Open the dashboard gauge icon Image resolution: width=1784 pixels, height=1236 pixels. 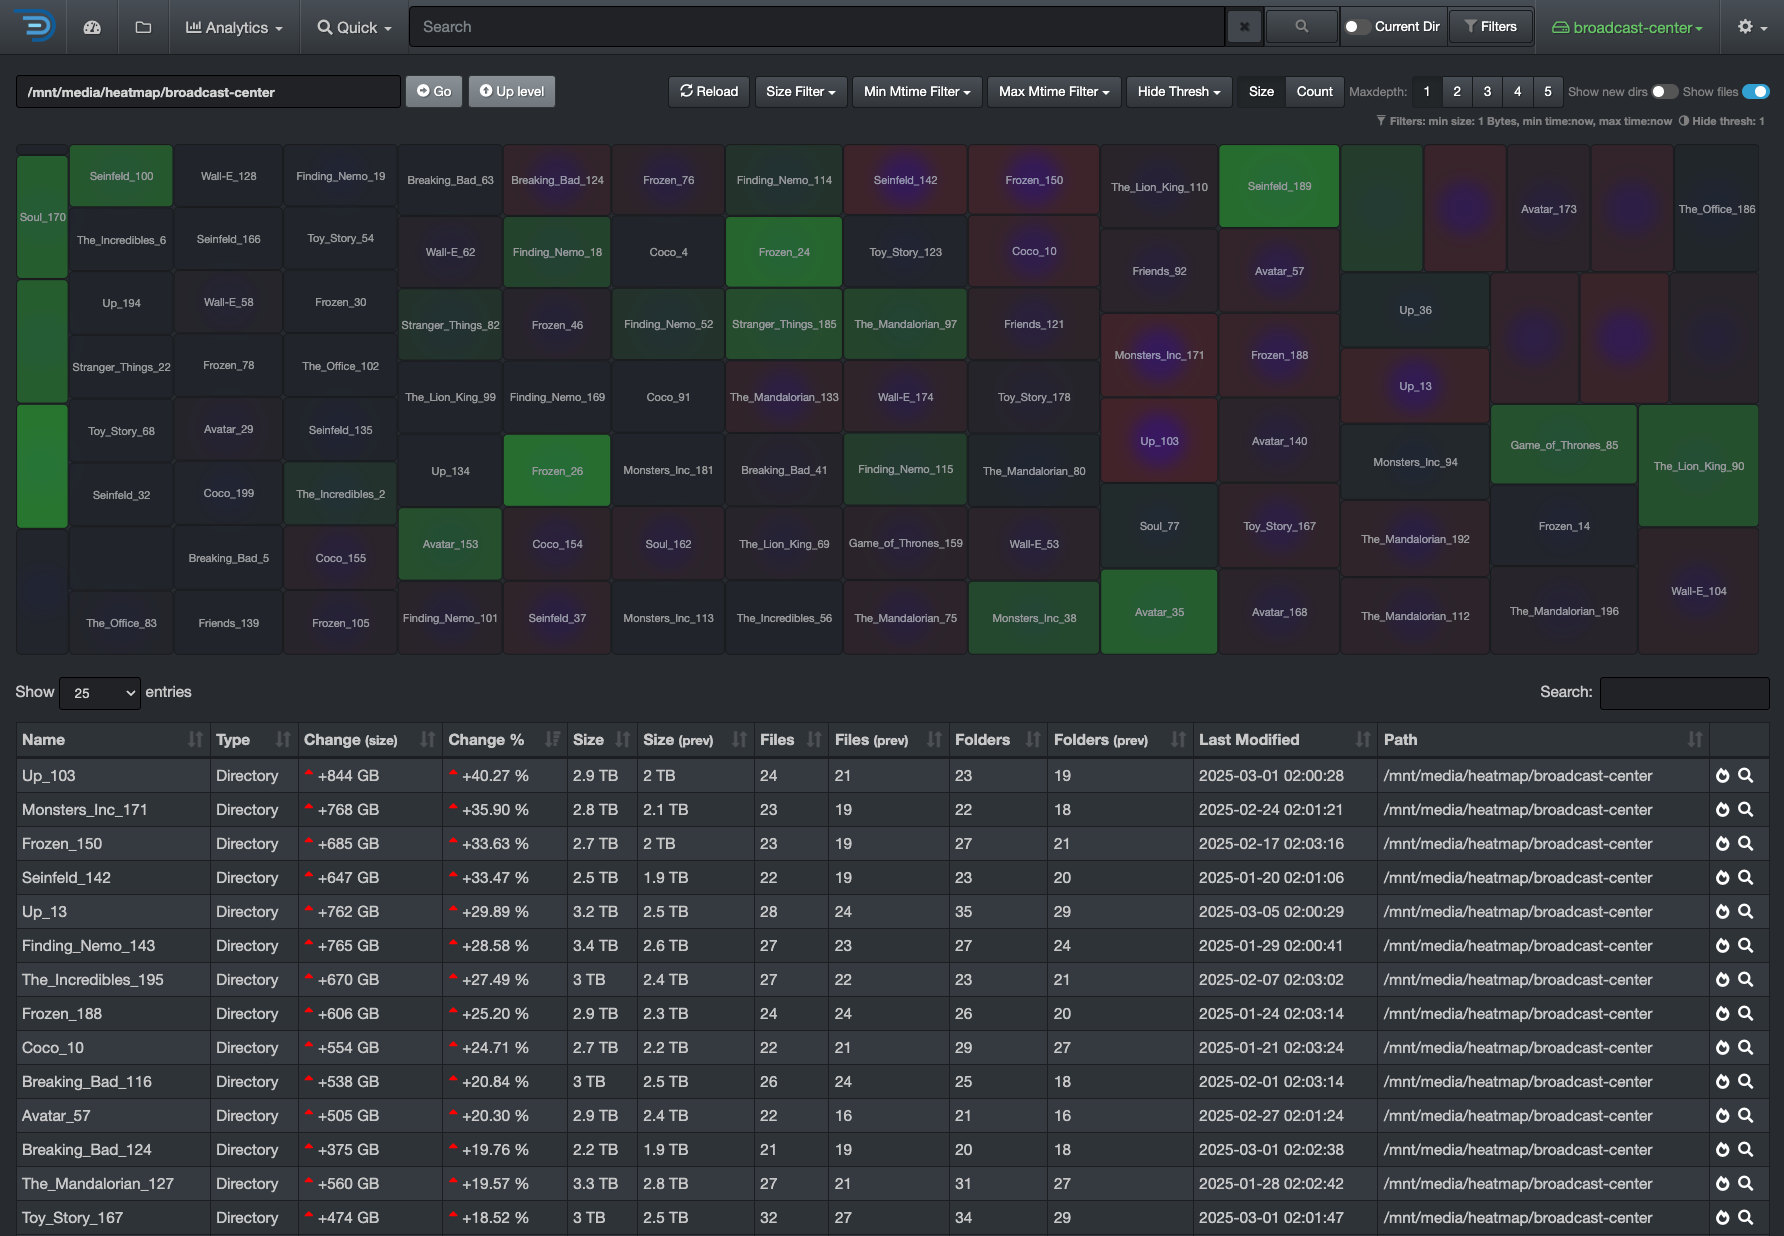92,27
